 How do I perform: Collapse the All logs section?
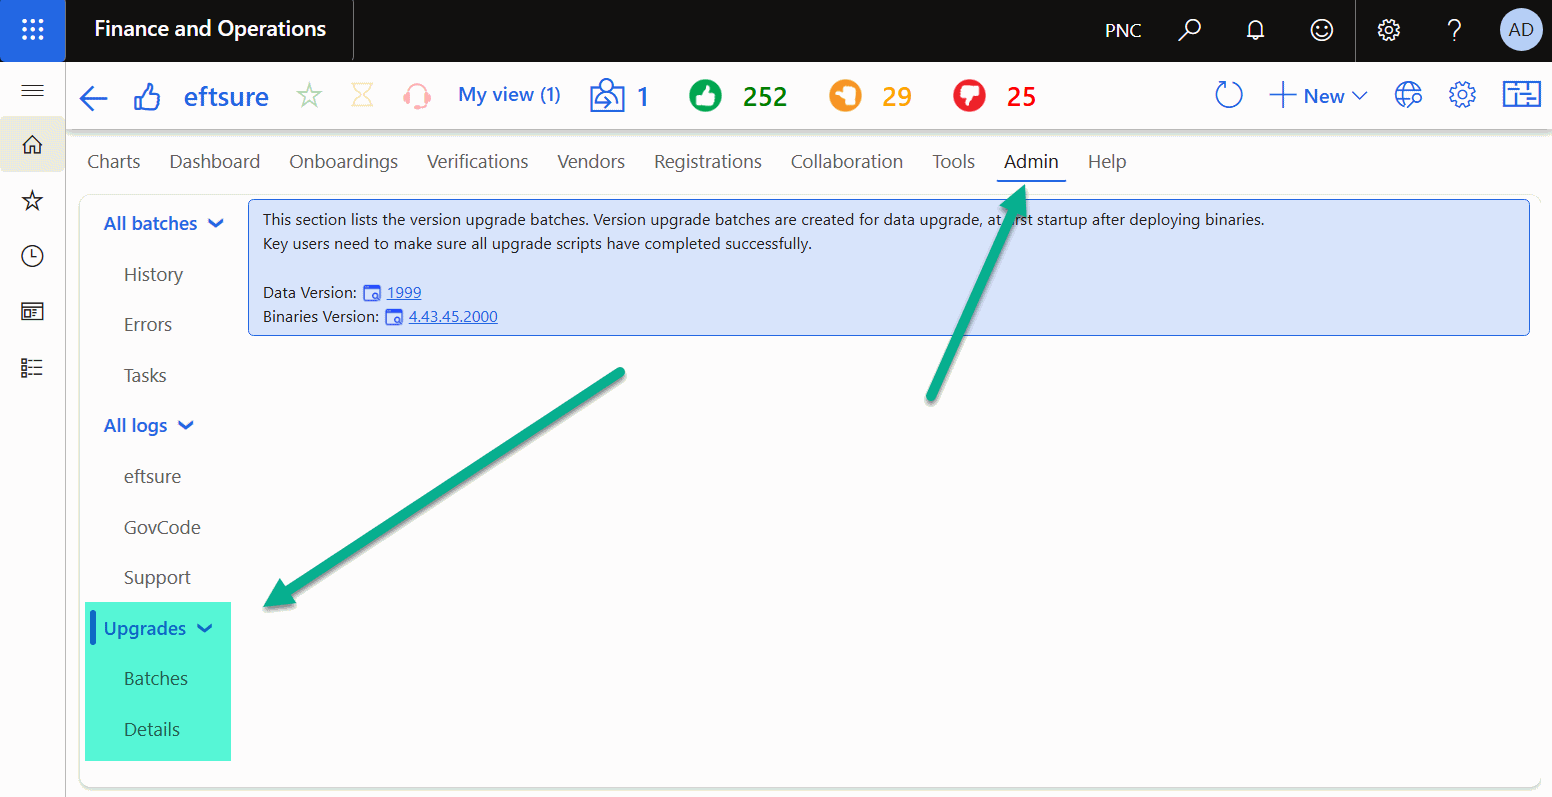186,426
